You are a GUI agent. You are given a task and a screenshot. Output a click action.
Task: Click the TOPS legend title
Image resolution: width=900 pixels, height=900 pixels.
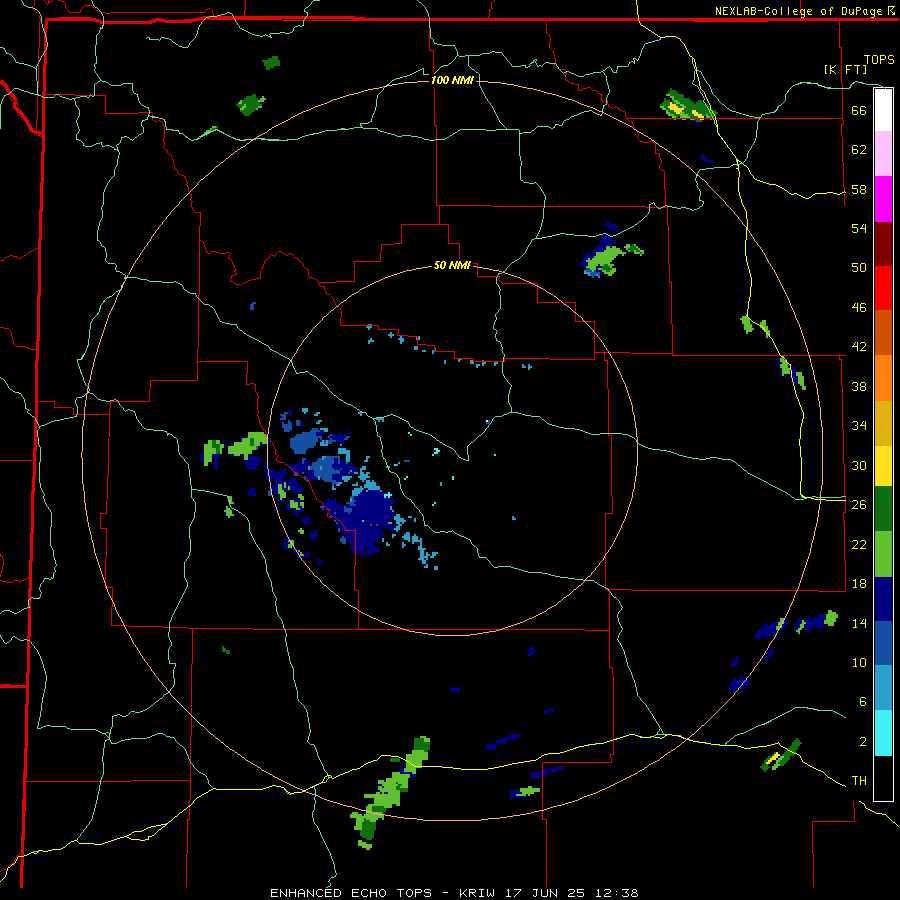(879, 59)
